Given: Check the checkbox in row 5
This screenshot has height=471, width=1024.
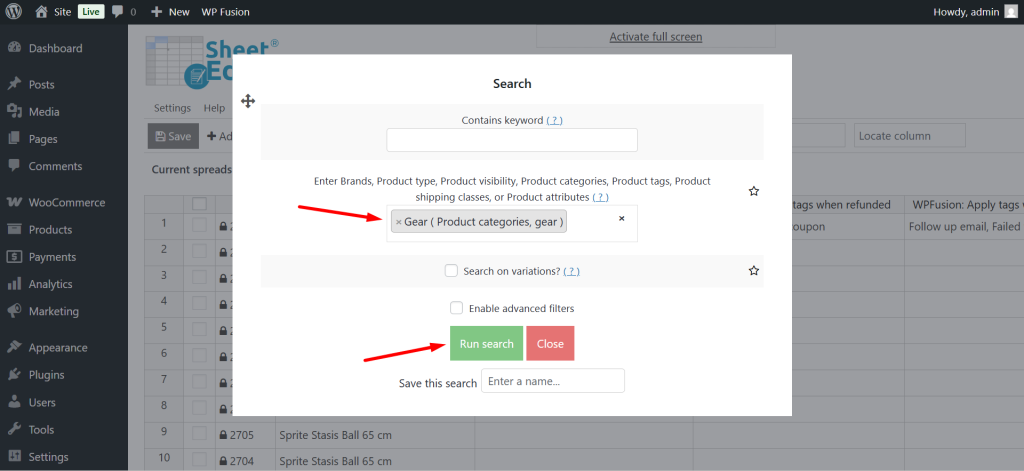Looking at the screenshot, I should [199, 330].
